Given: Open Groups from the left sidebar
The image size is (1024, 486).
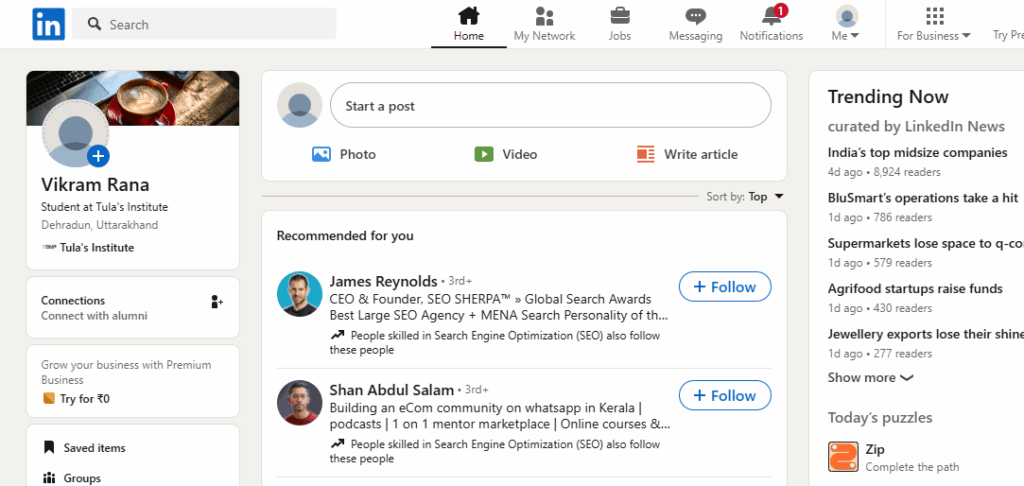Looking at the screenshot, I should (82, 478).
